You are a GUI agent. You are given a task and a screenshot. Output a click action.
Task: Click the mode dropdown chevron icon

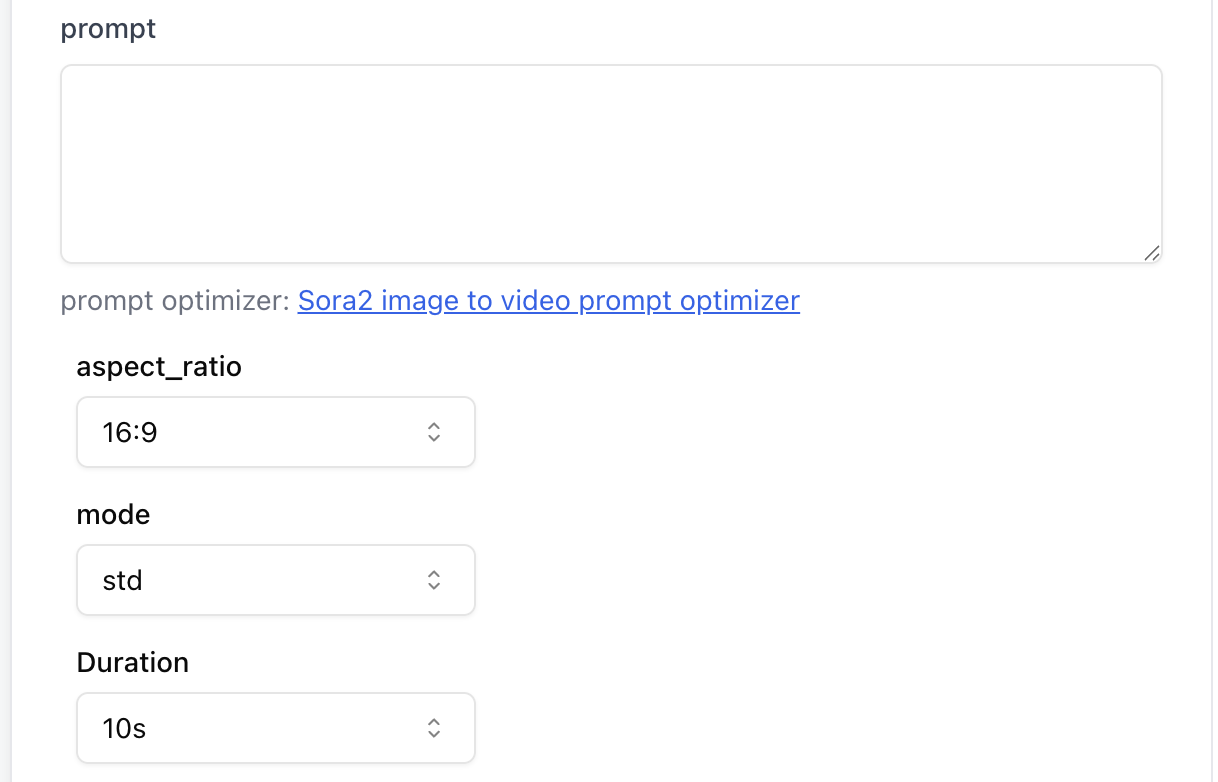point(434,579)
